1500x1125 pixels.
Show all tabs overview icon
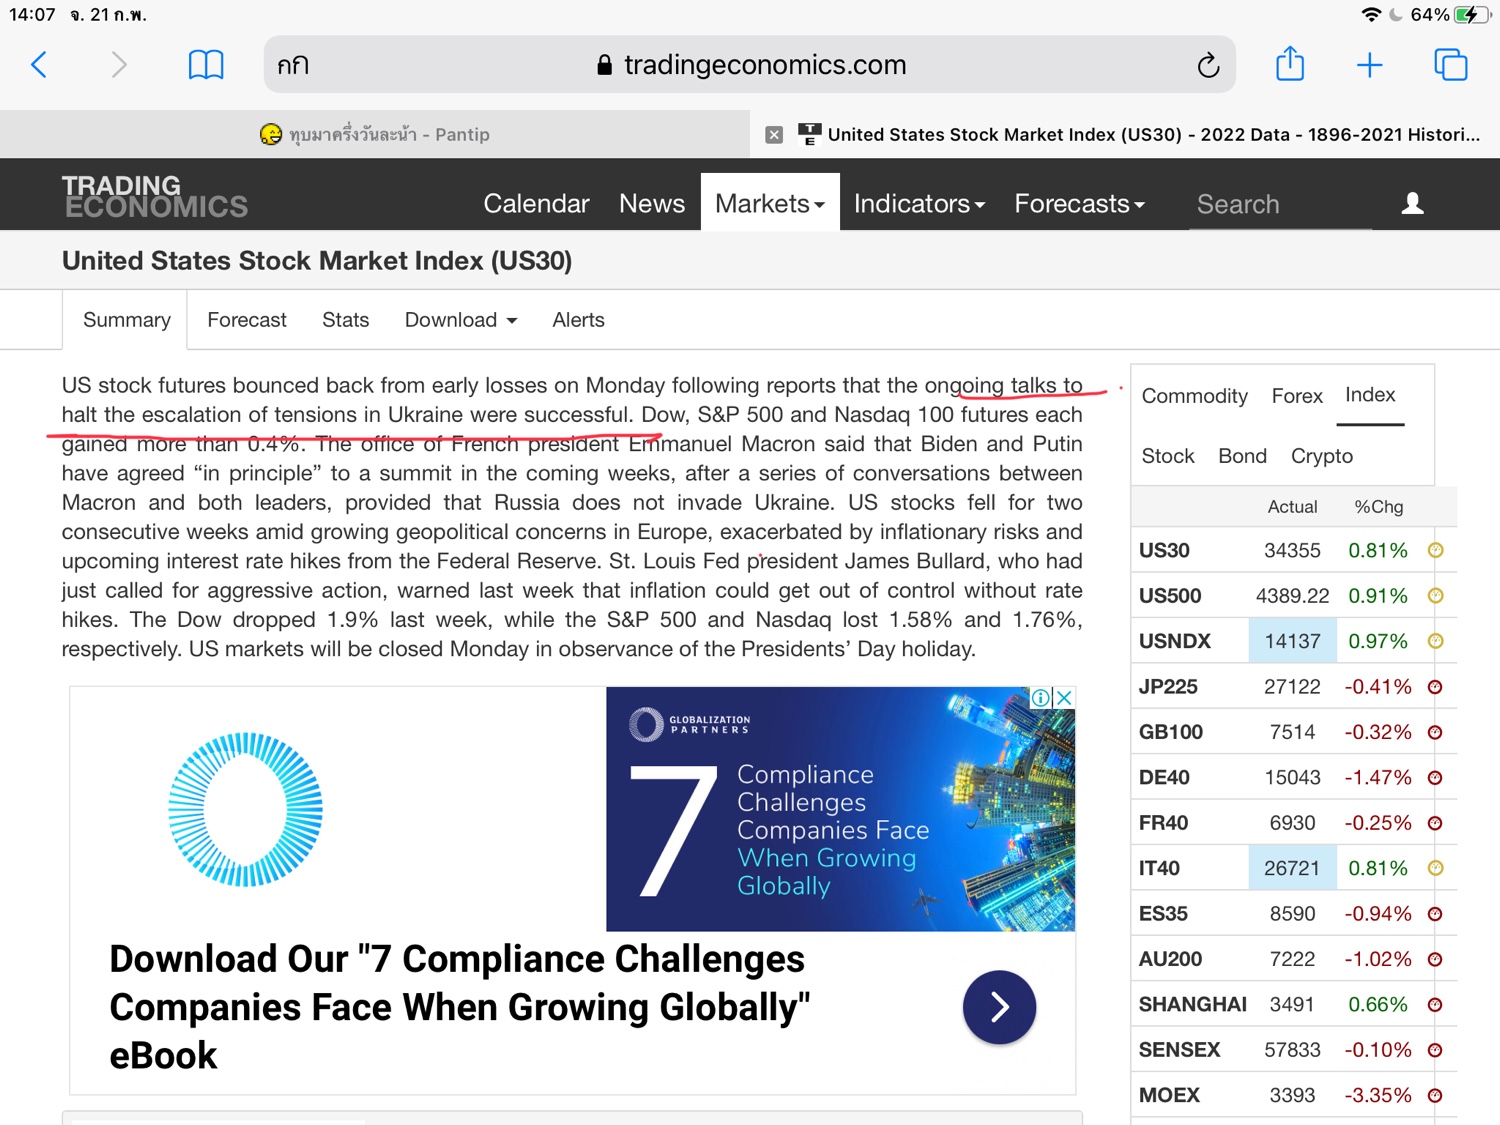(1450, 65)
